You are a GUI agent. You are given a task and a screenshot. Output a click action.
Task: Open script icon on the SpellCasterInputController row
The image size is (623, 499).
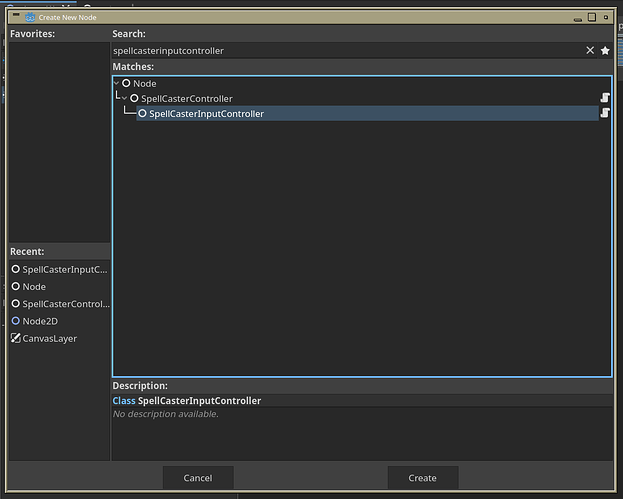pos(605,113)
